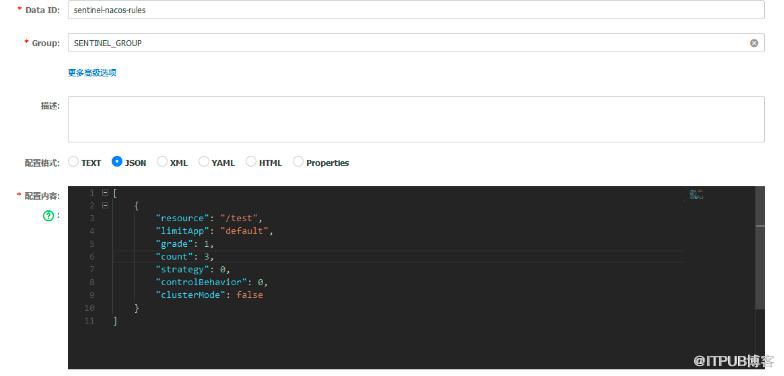Open the 更多高级选项 link
Image resolution: width=784 pixels, height=376 pixels.
pyautogui.click(x=92, y=72)
